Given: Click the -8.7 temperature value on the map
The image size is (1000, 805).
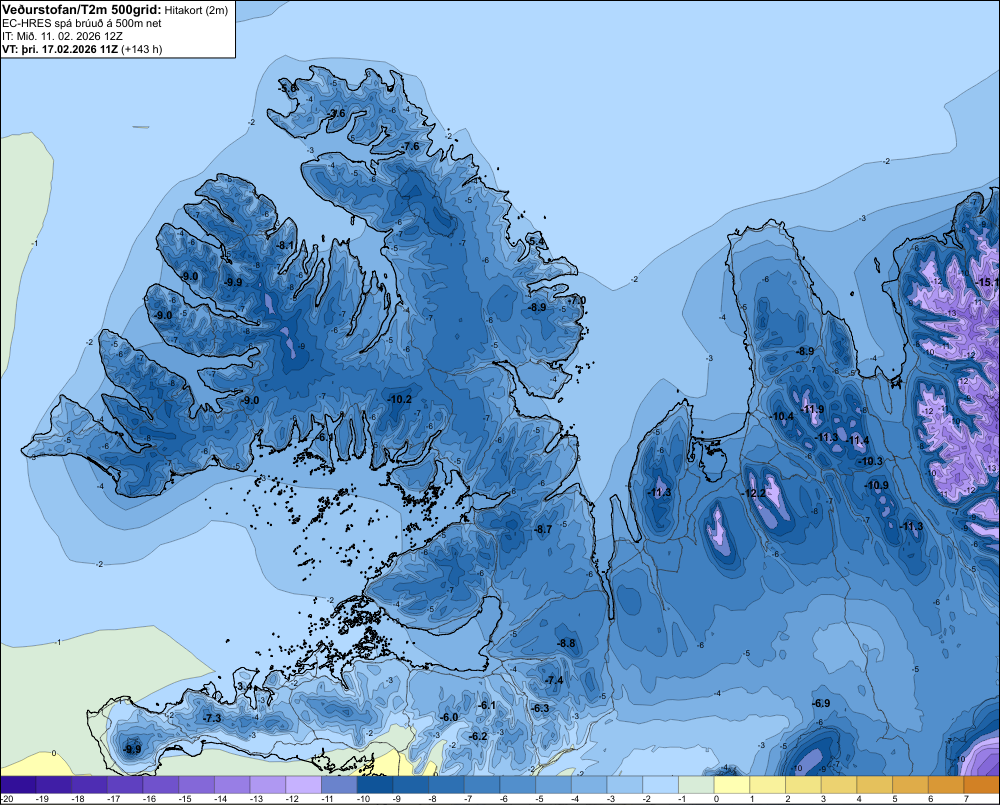Looking at the screenshot, I should click(x=543, y=529).
